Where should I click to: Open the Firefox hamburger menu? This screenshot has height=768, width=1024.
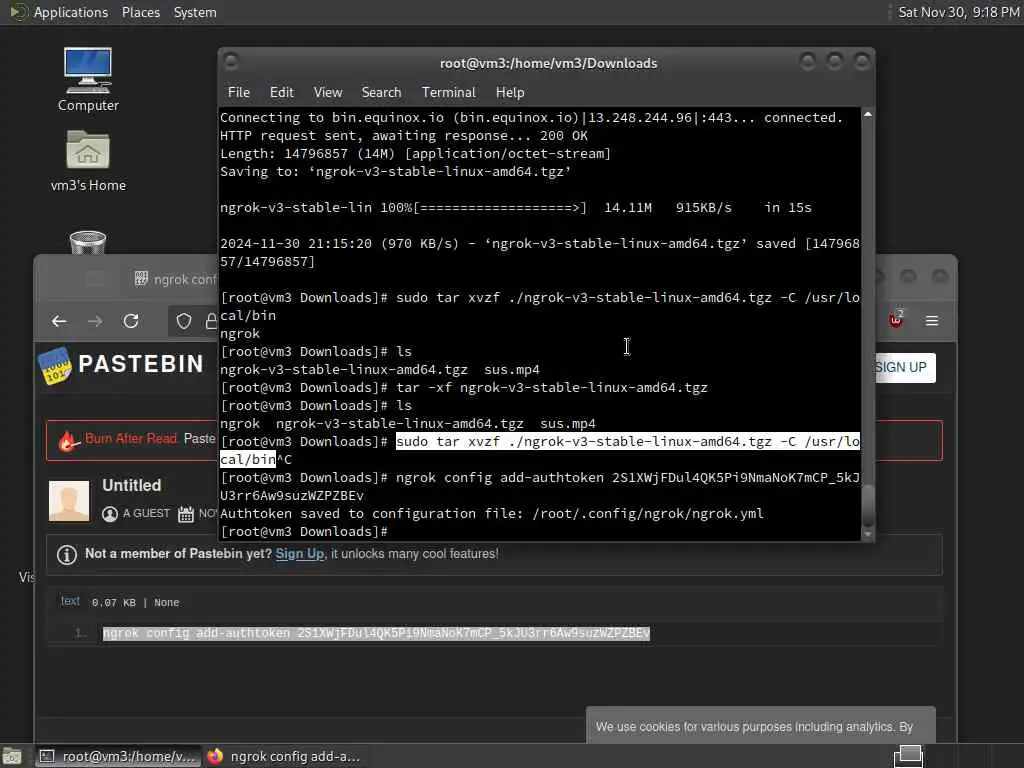pos(932,321)
